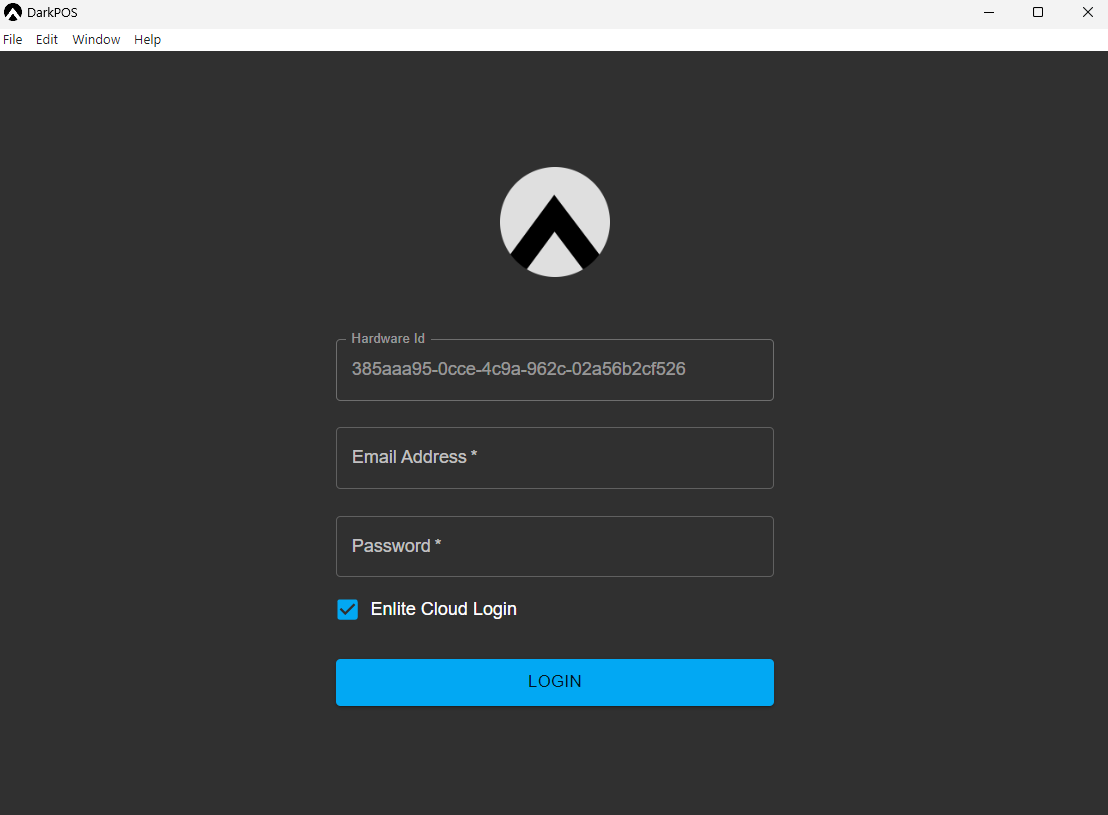Click the DarkPOS title bar app icon
Viewport: 1108px width, 815px height.
click(13, 12)
